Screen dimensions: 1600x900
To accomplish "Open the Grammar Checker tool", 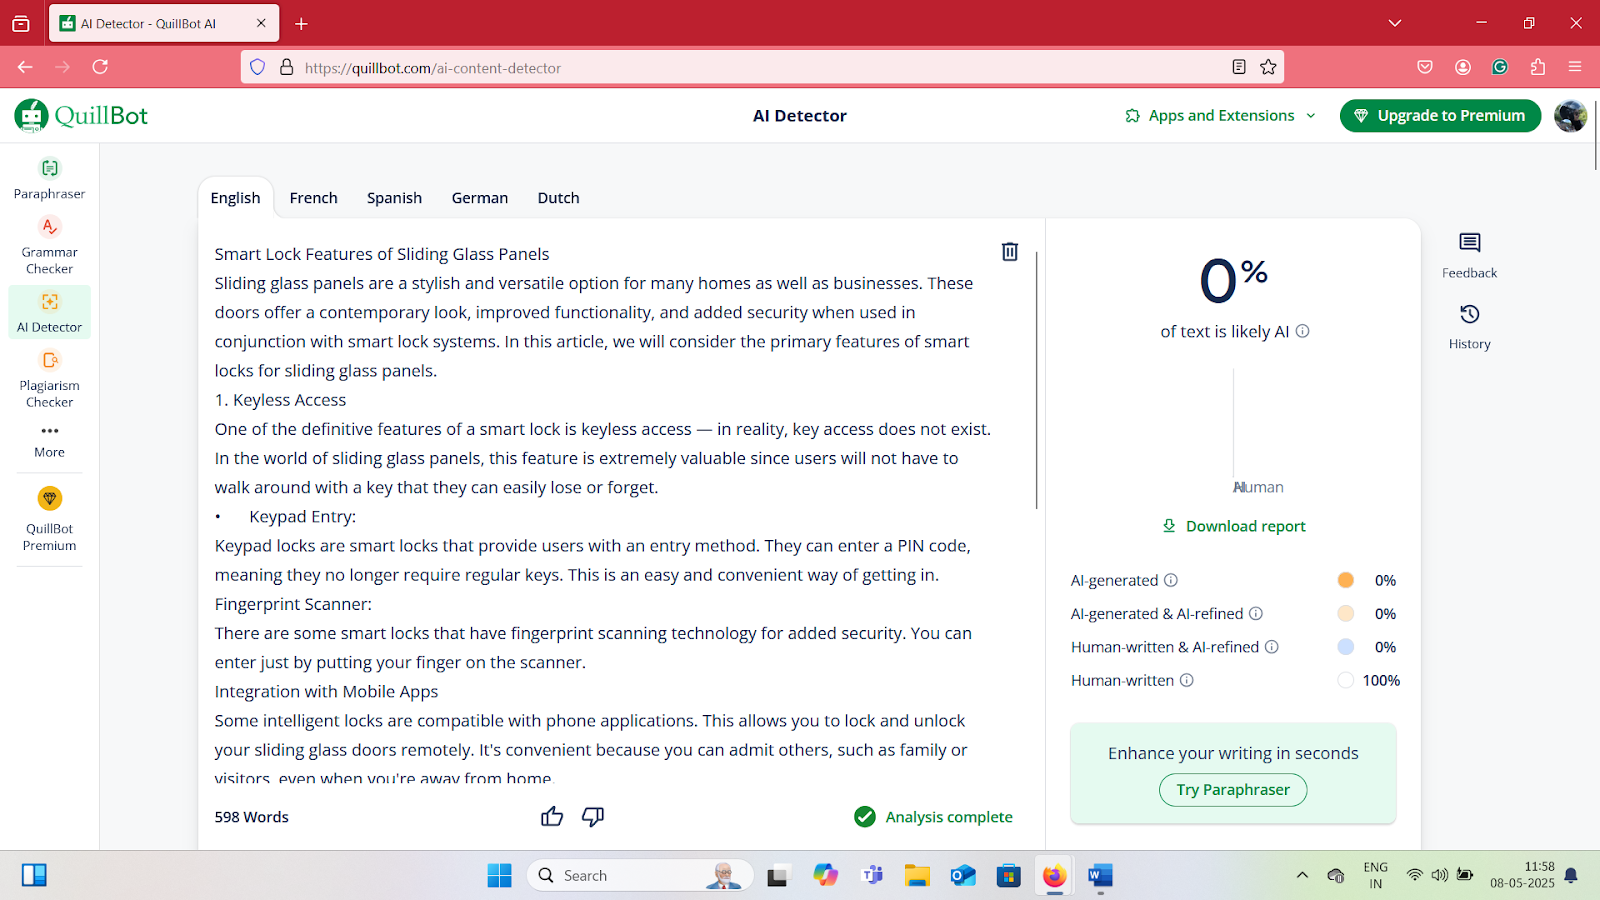I will (x=49, y=246).
